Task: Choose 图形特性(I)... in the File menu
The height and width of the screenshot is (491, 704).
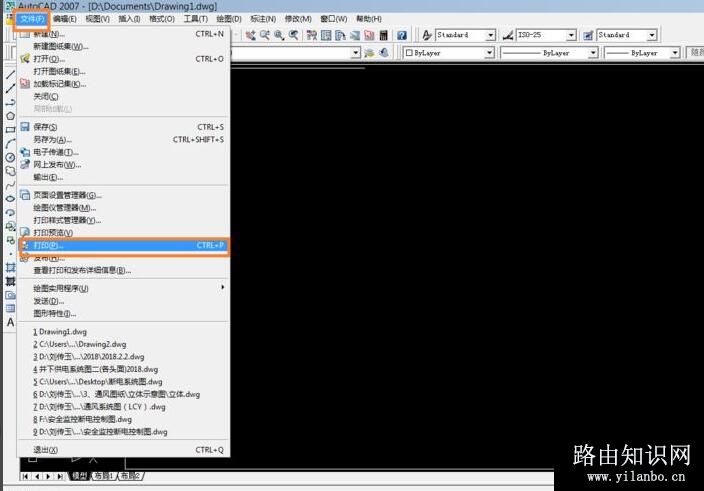Action: [x=124, y=313]
